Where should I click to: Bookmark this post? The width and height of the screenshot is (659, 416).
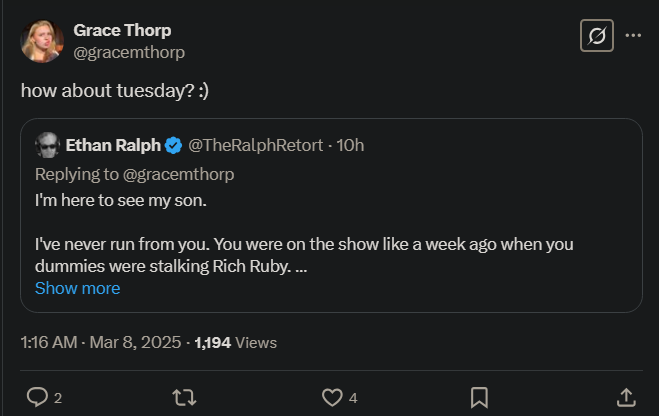479,397
